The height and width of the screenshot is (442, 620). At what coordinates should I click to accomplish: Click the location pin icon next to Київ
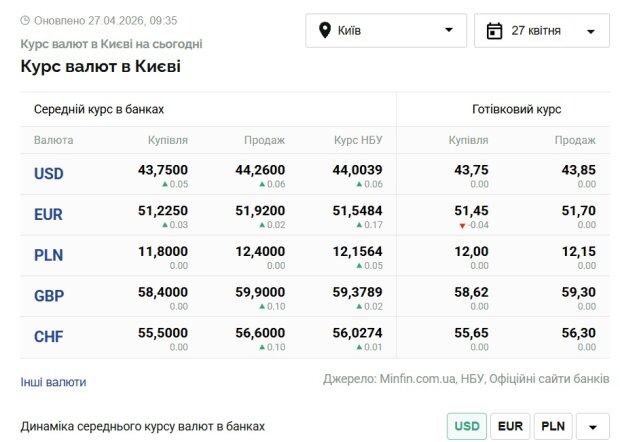pyautogui.click(x=324, y=30)
